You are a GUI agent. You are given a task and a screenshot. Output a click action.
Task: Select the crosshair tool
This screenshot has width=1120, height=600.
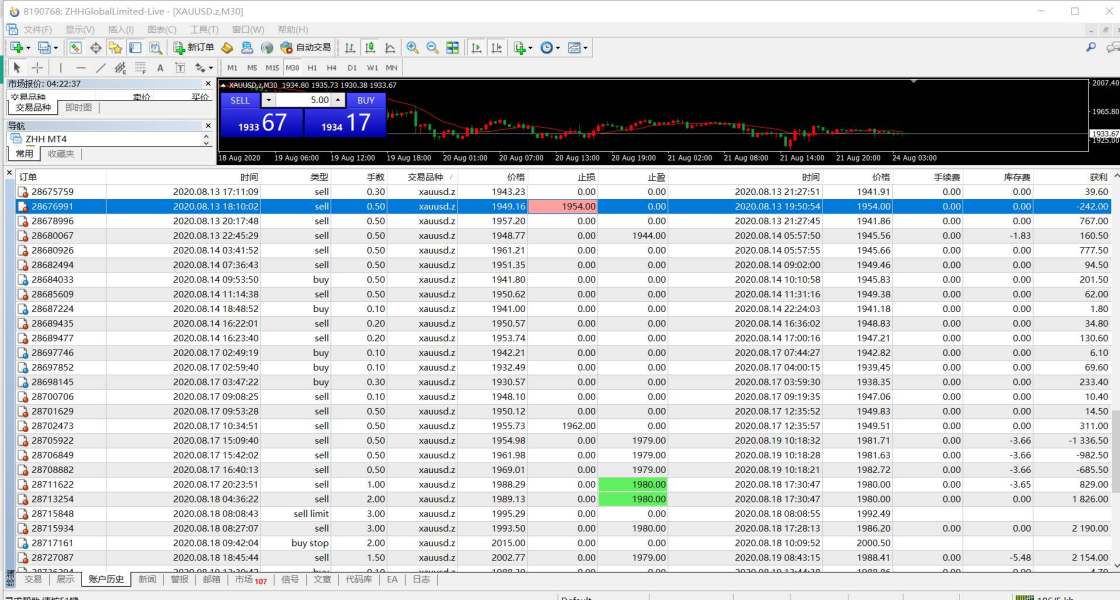(x=37, y=68)
